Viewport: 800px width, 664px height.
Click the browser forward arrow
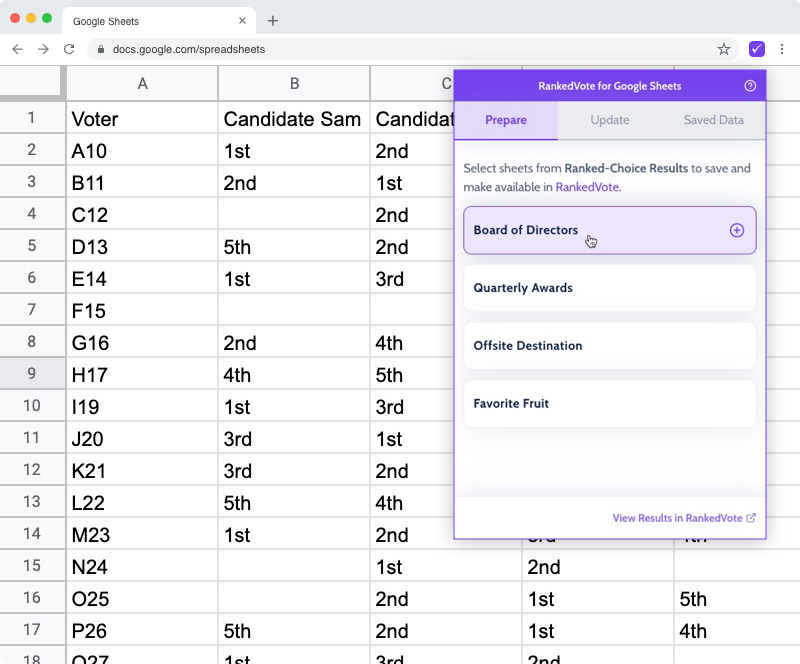point(43,49)
